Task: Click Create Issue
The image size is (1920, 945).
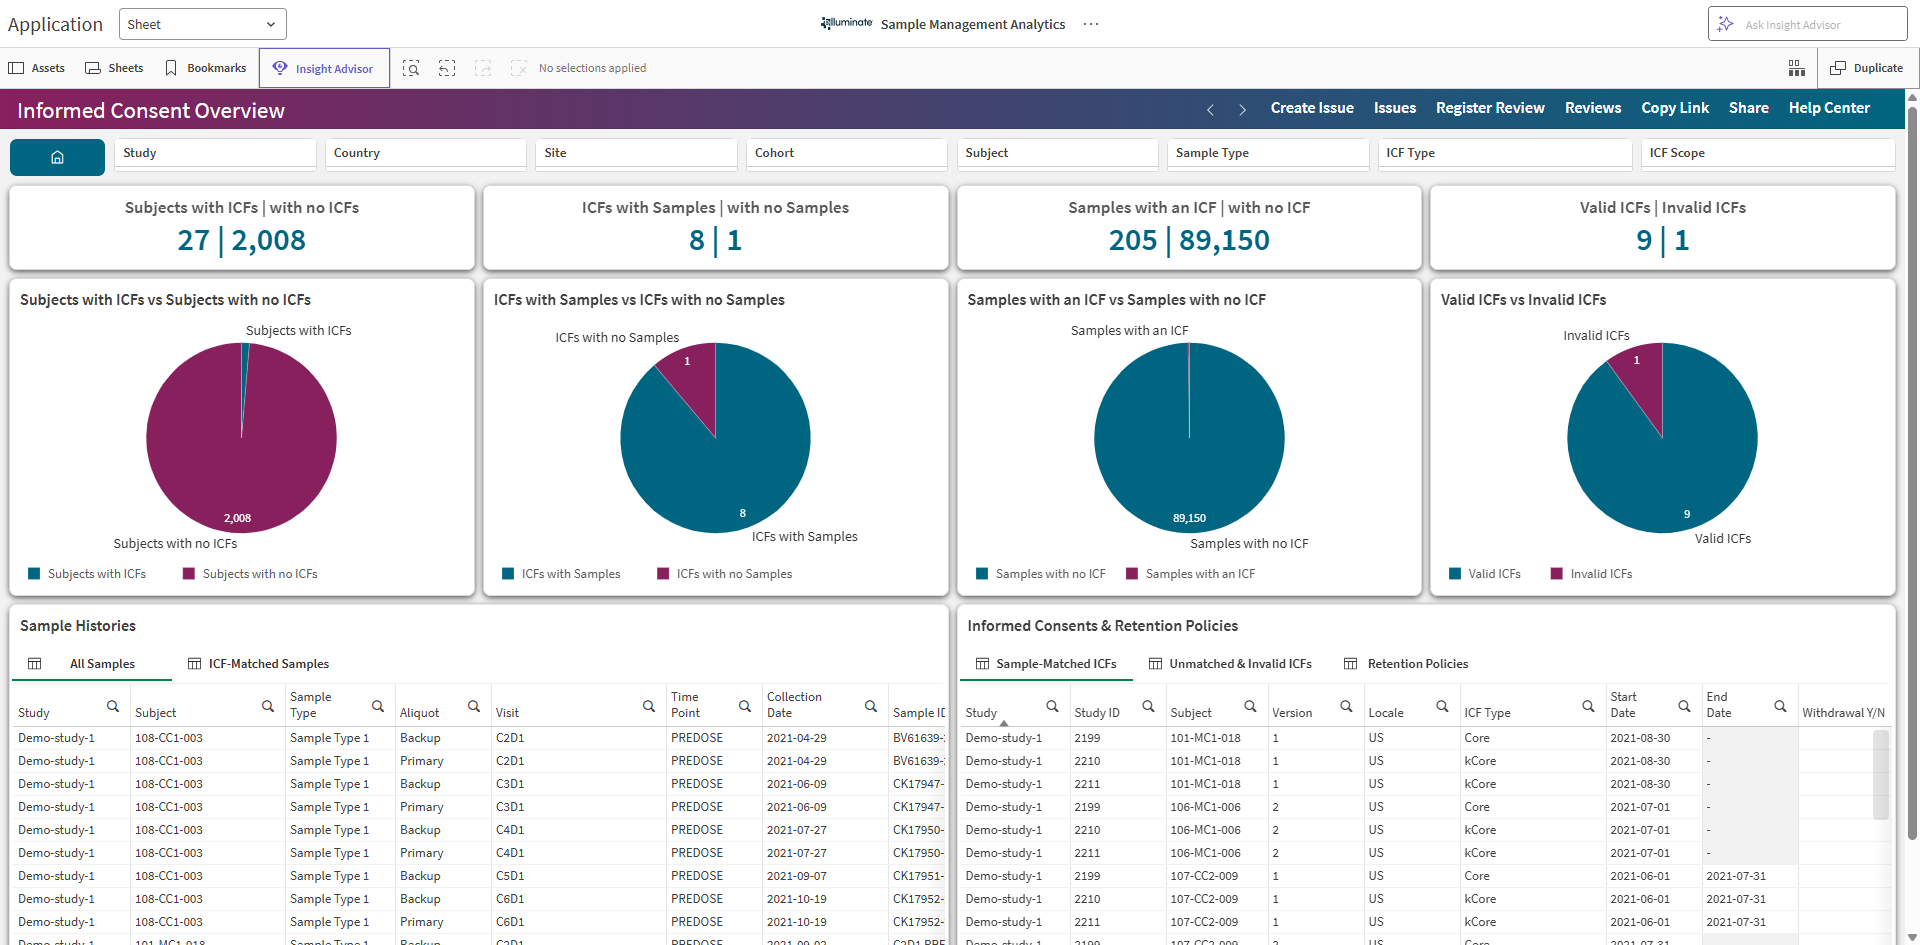Action: 1312,108
